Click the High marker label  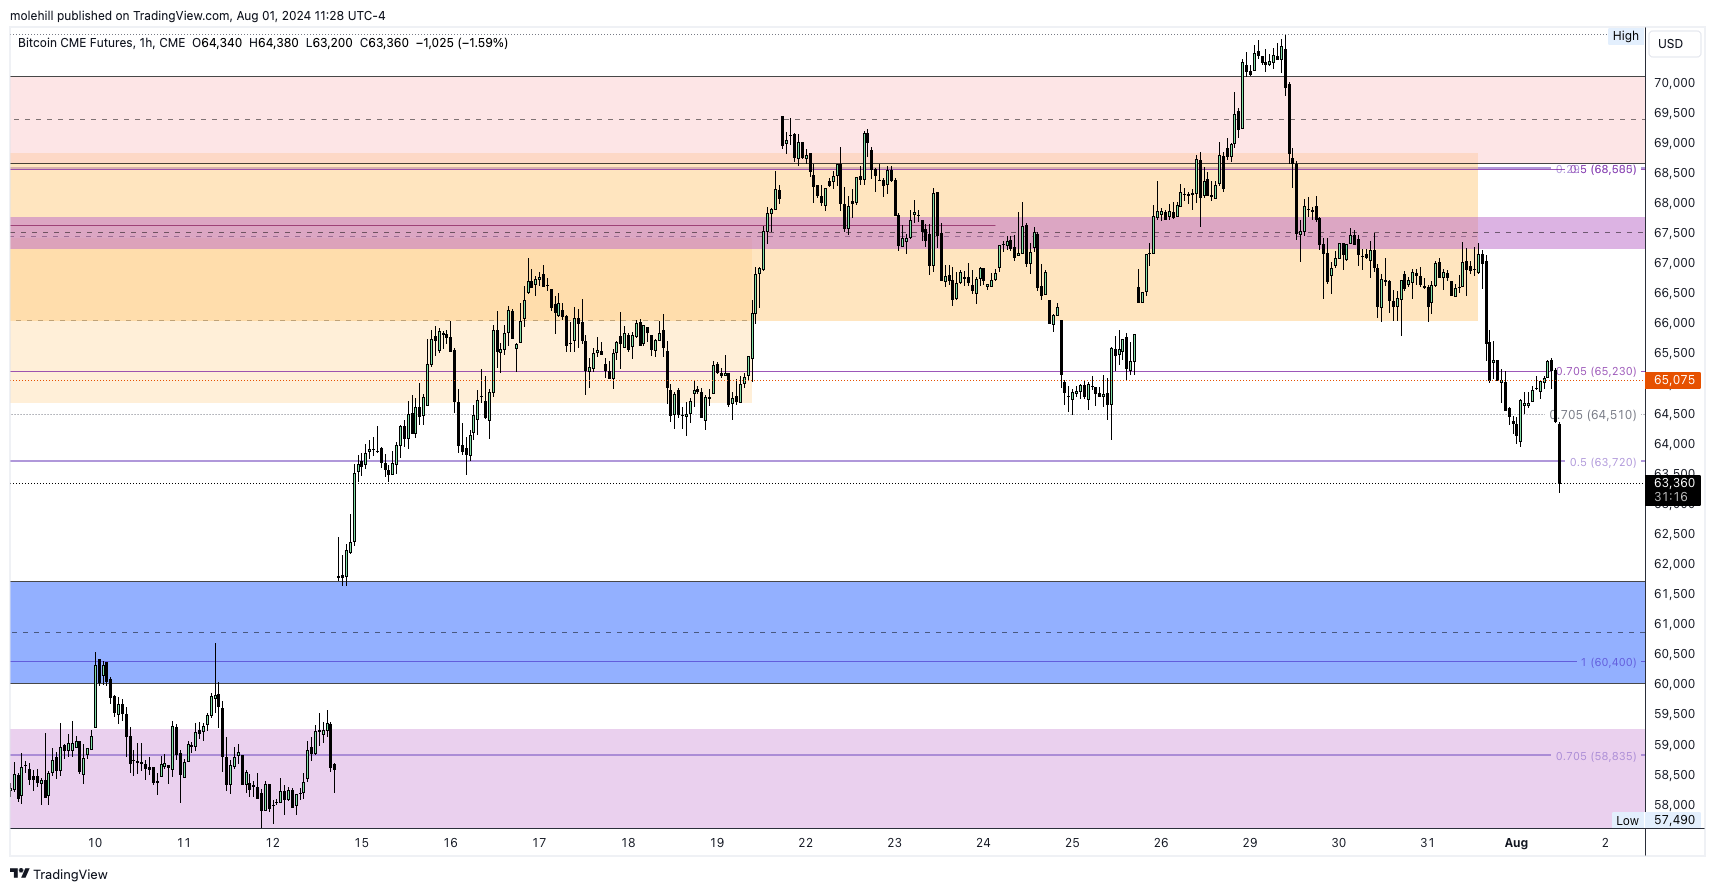(x=1626, y=36)
